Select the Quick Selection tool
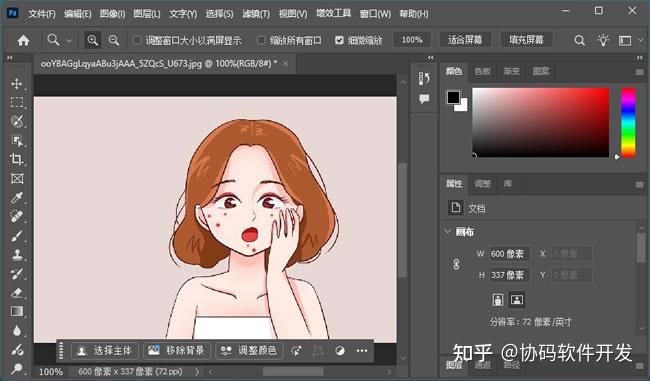This screenshot has height=381, width=650. point(17,121)
